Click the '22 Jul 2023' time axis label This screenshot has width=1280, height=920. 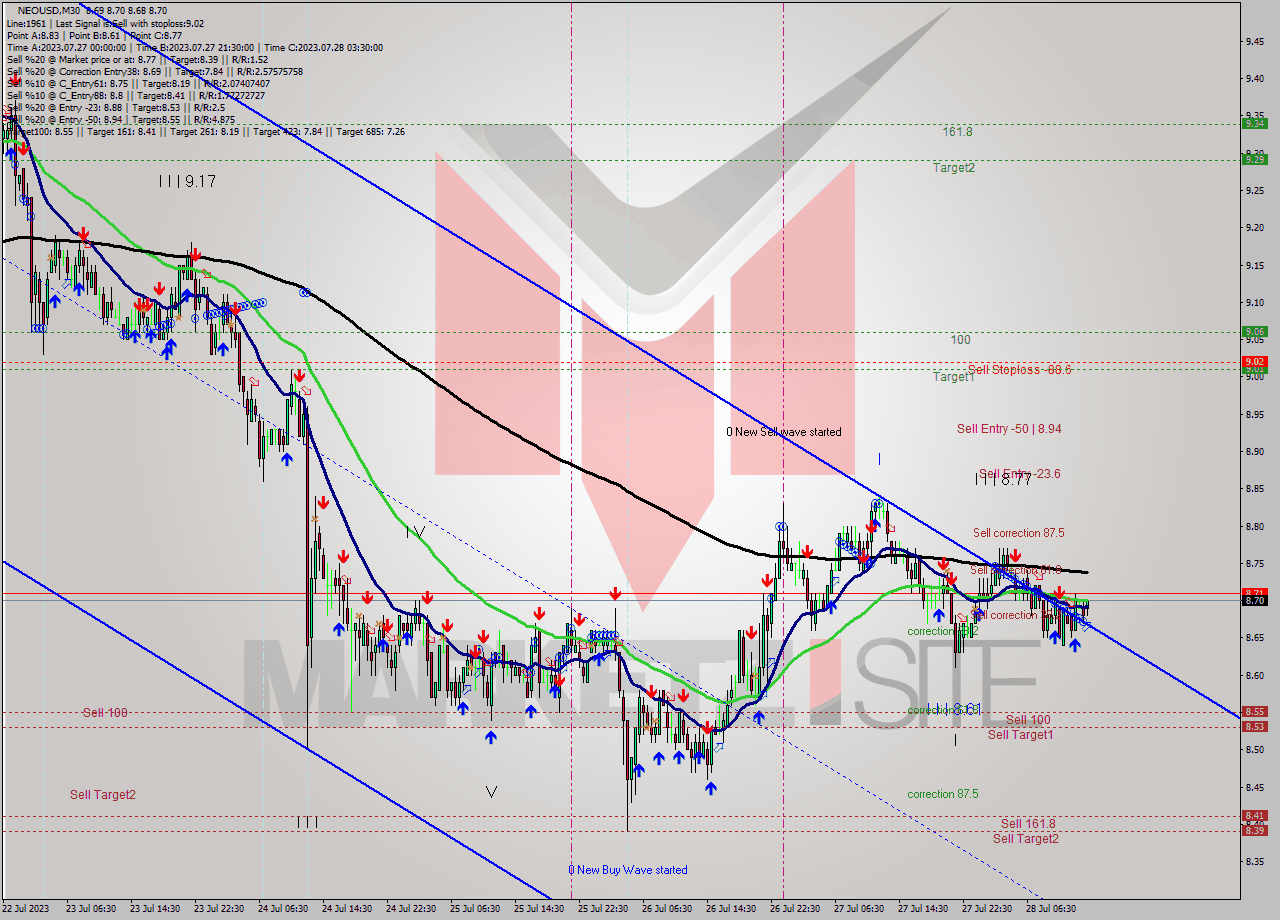[25, 909]
